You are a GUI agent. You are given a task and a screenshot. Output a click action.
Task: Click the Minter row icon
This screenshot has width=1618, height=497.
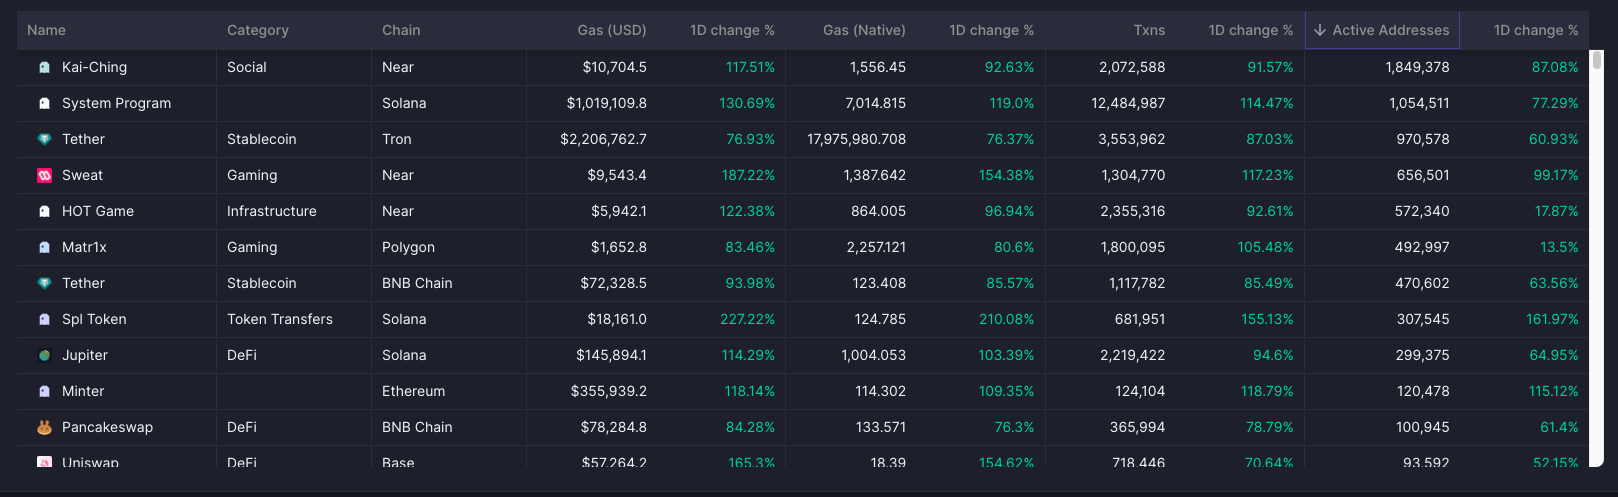coord(44,391)
